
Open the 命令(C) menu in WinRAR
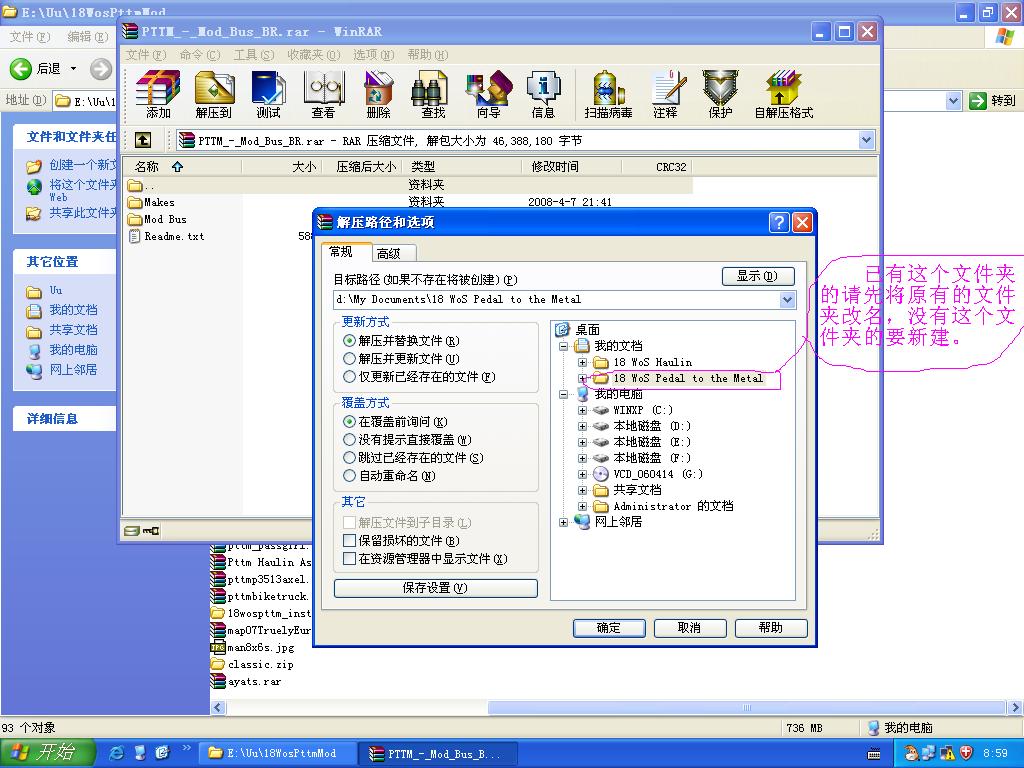pyautogui.click(x=200, y=55)
